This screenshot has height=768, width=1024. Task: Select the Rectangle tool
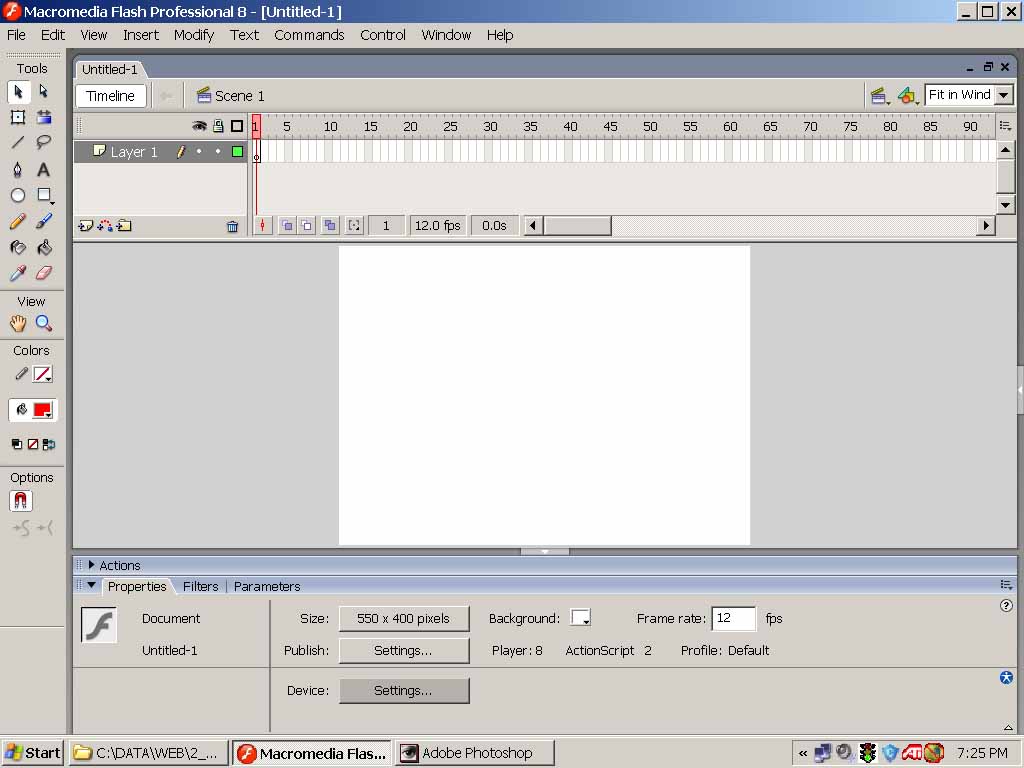(x=44, y=195)
